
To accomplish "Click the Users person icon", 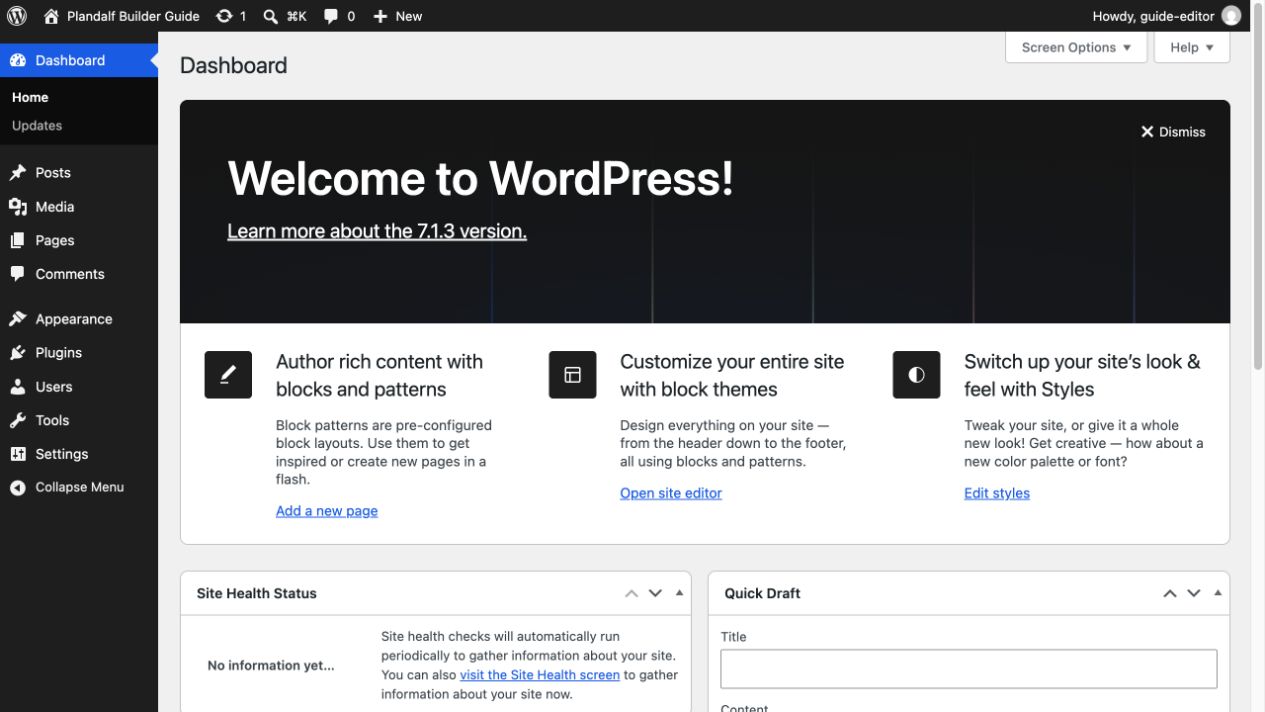I will [x=18, y=387].
